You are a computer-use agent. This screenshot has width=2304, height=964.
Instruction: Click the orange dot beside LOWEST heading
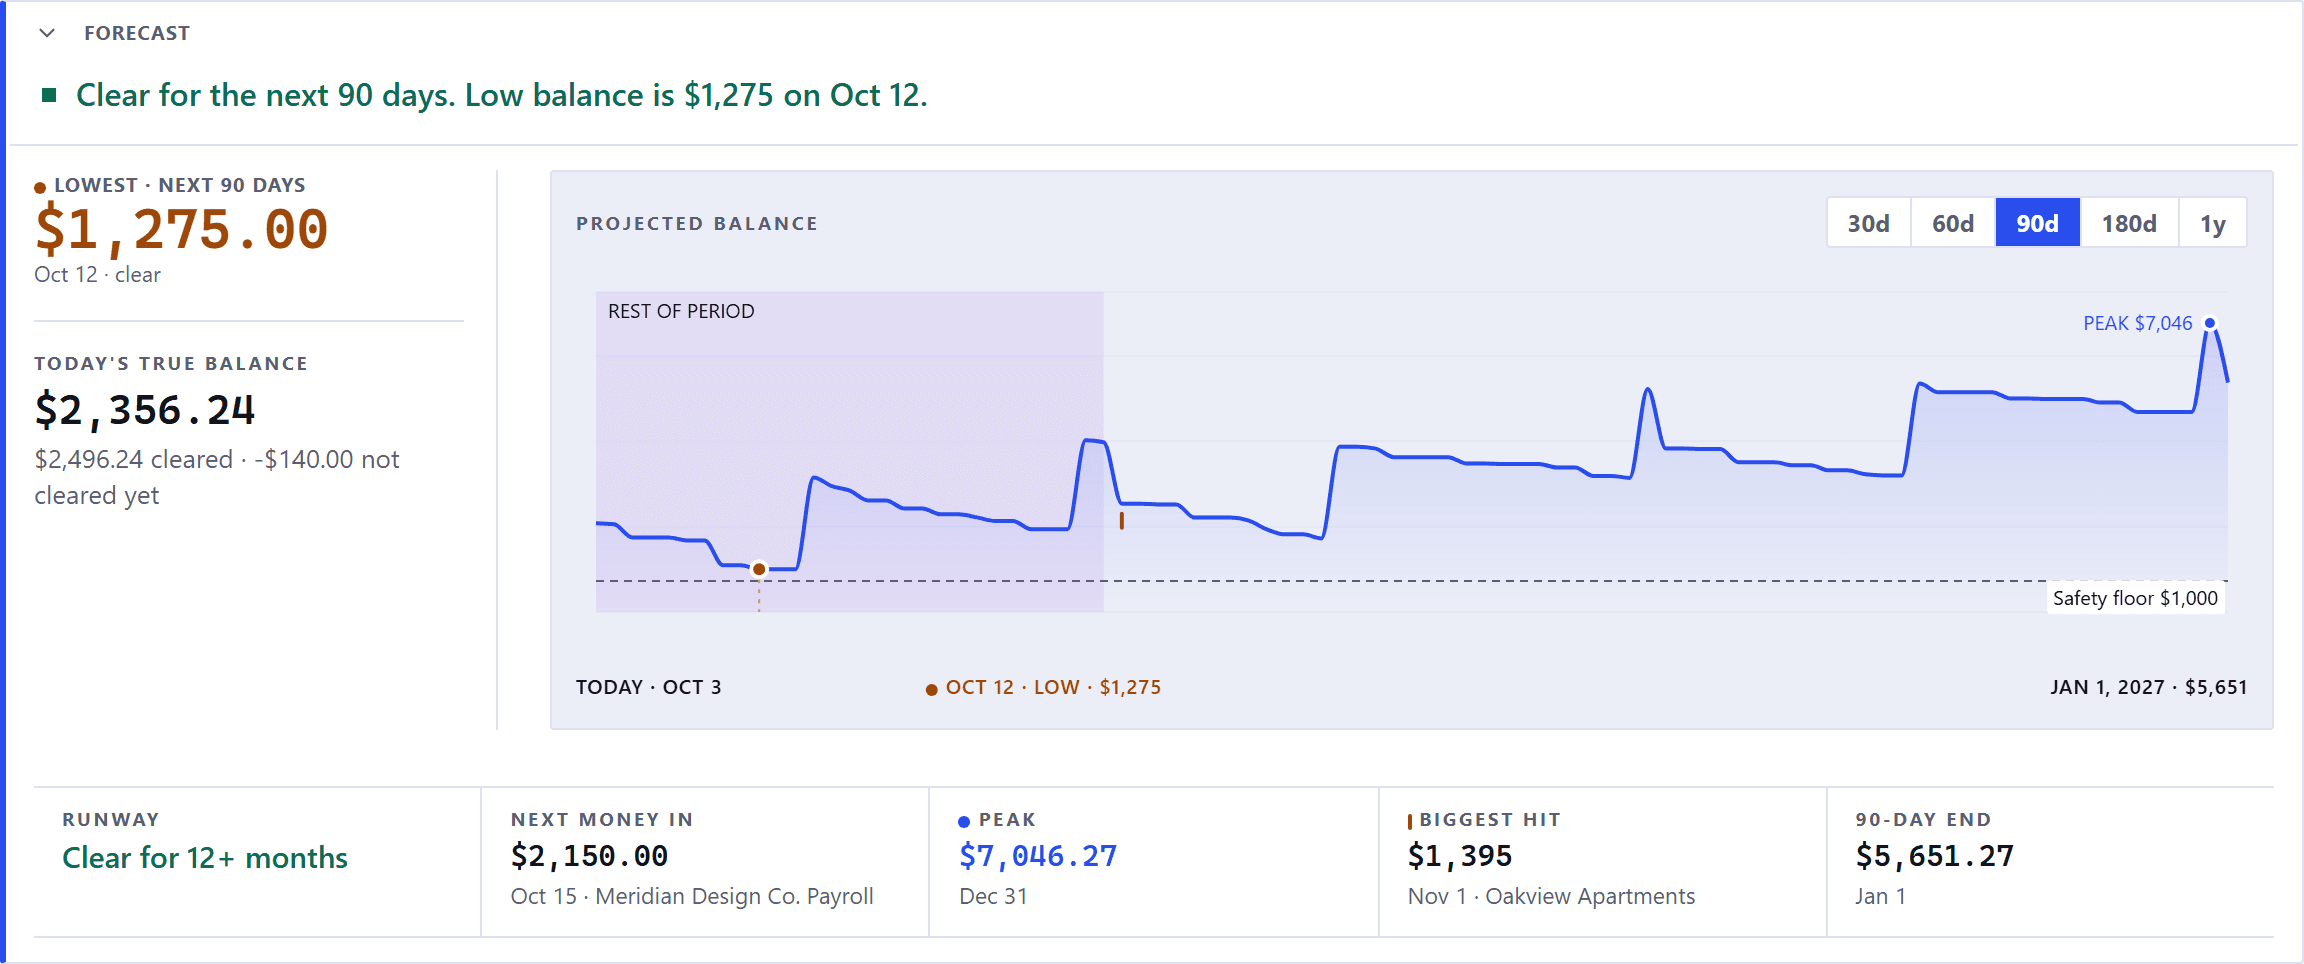pos(40,187)
